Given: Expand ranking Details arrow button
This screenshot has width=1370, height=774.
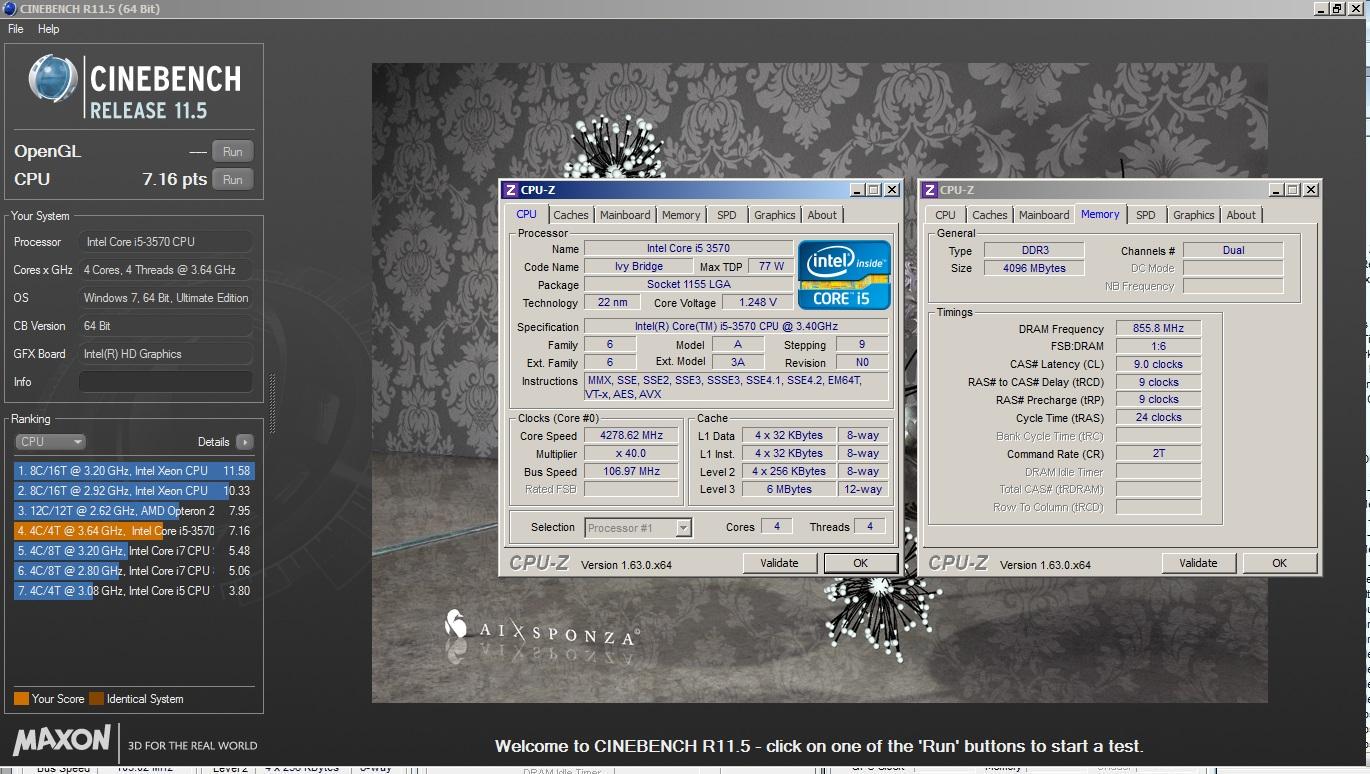Looking at the screenshot, I should coord(245,442).
